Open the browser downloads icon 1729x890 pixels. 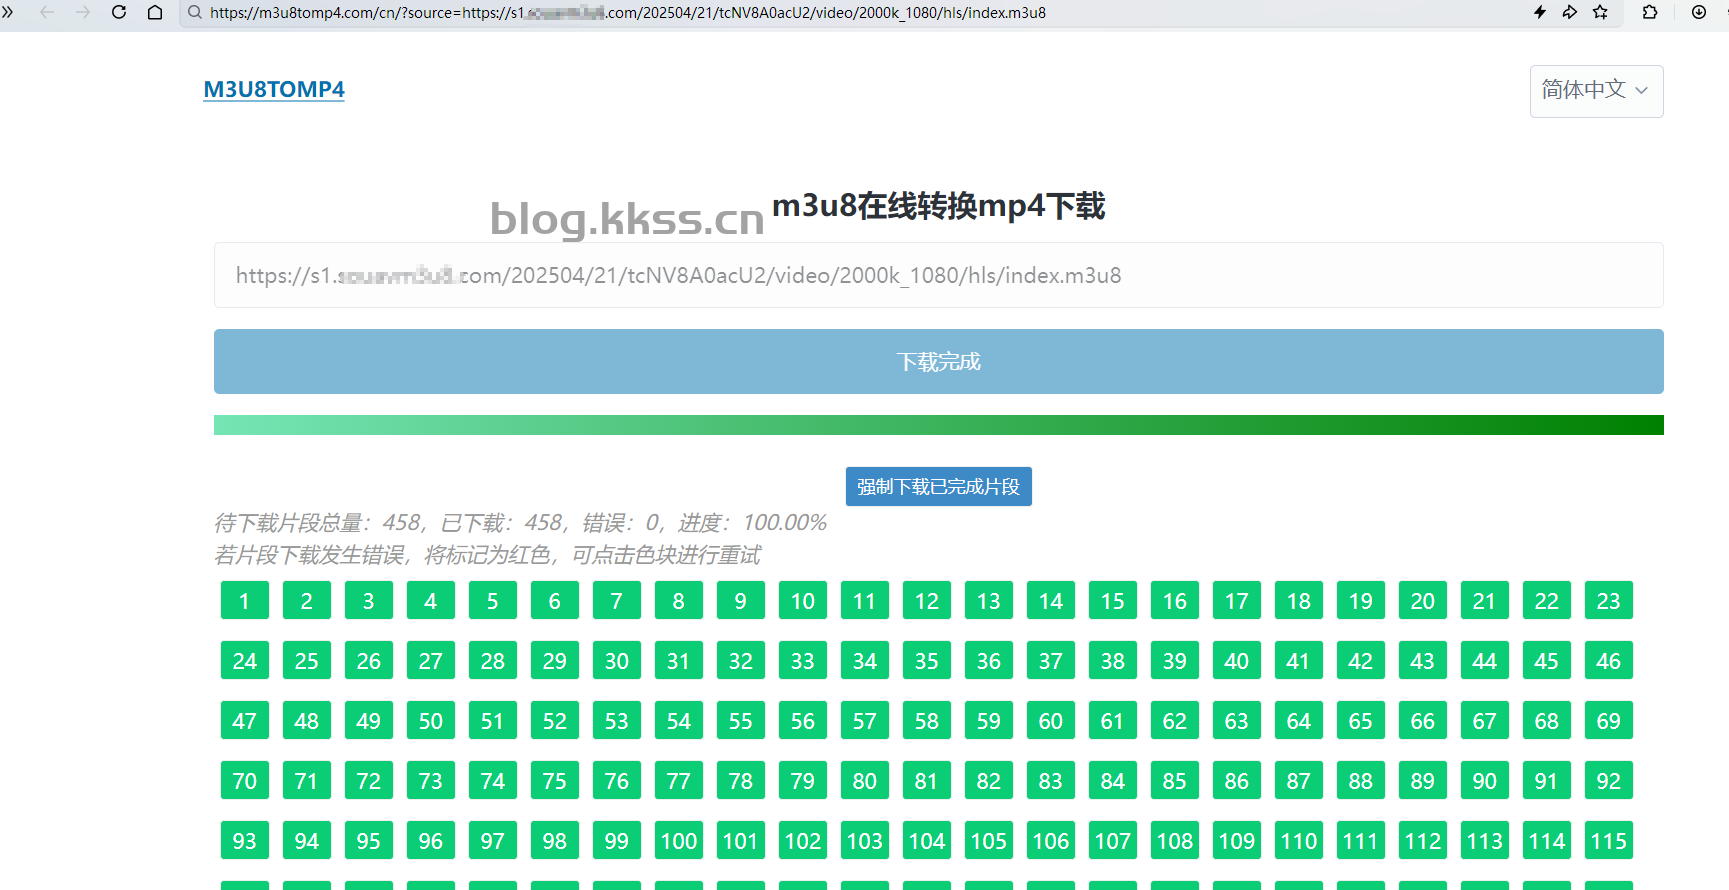1699,13
